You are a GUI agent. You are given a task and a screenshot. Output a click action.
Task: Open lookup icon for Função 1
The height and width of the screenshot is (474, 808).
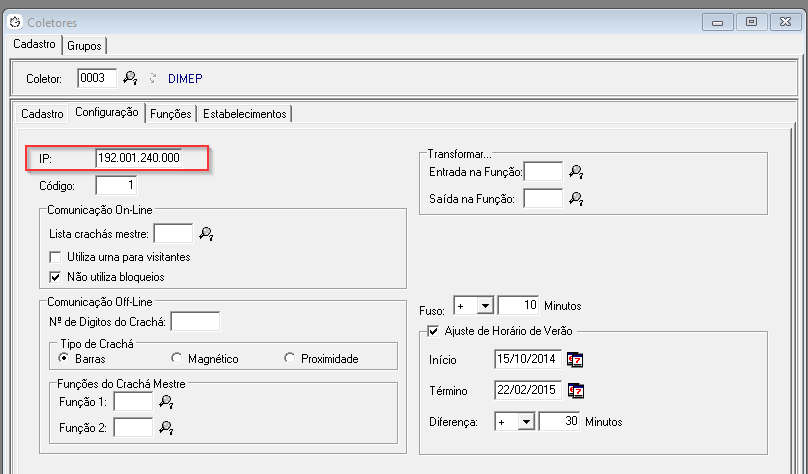(x=166, y=401)
